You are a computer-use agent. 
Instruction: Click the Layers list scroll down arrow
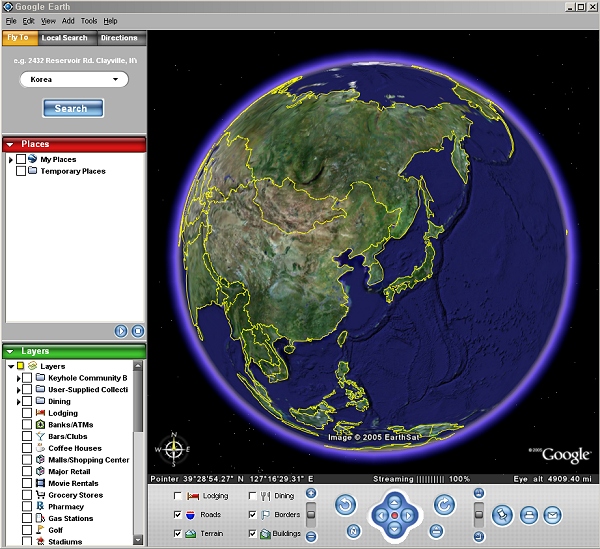(x=138, y=540)
